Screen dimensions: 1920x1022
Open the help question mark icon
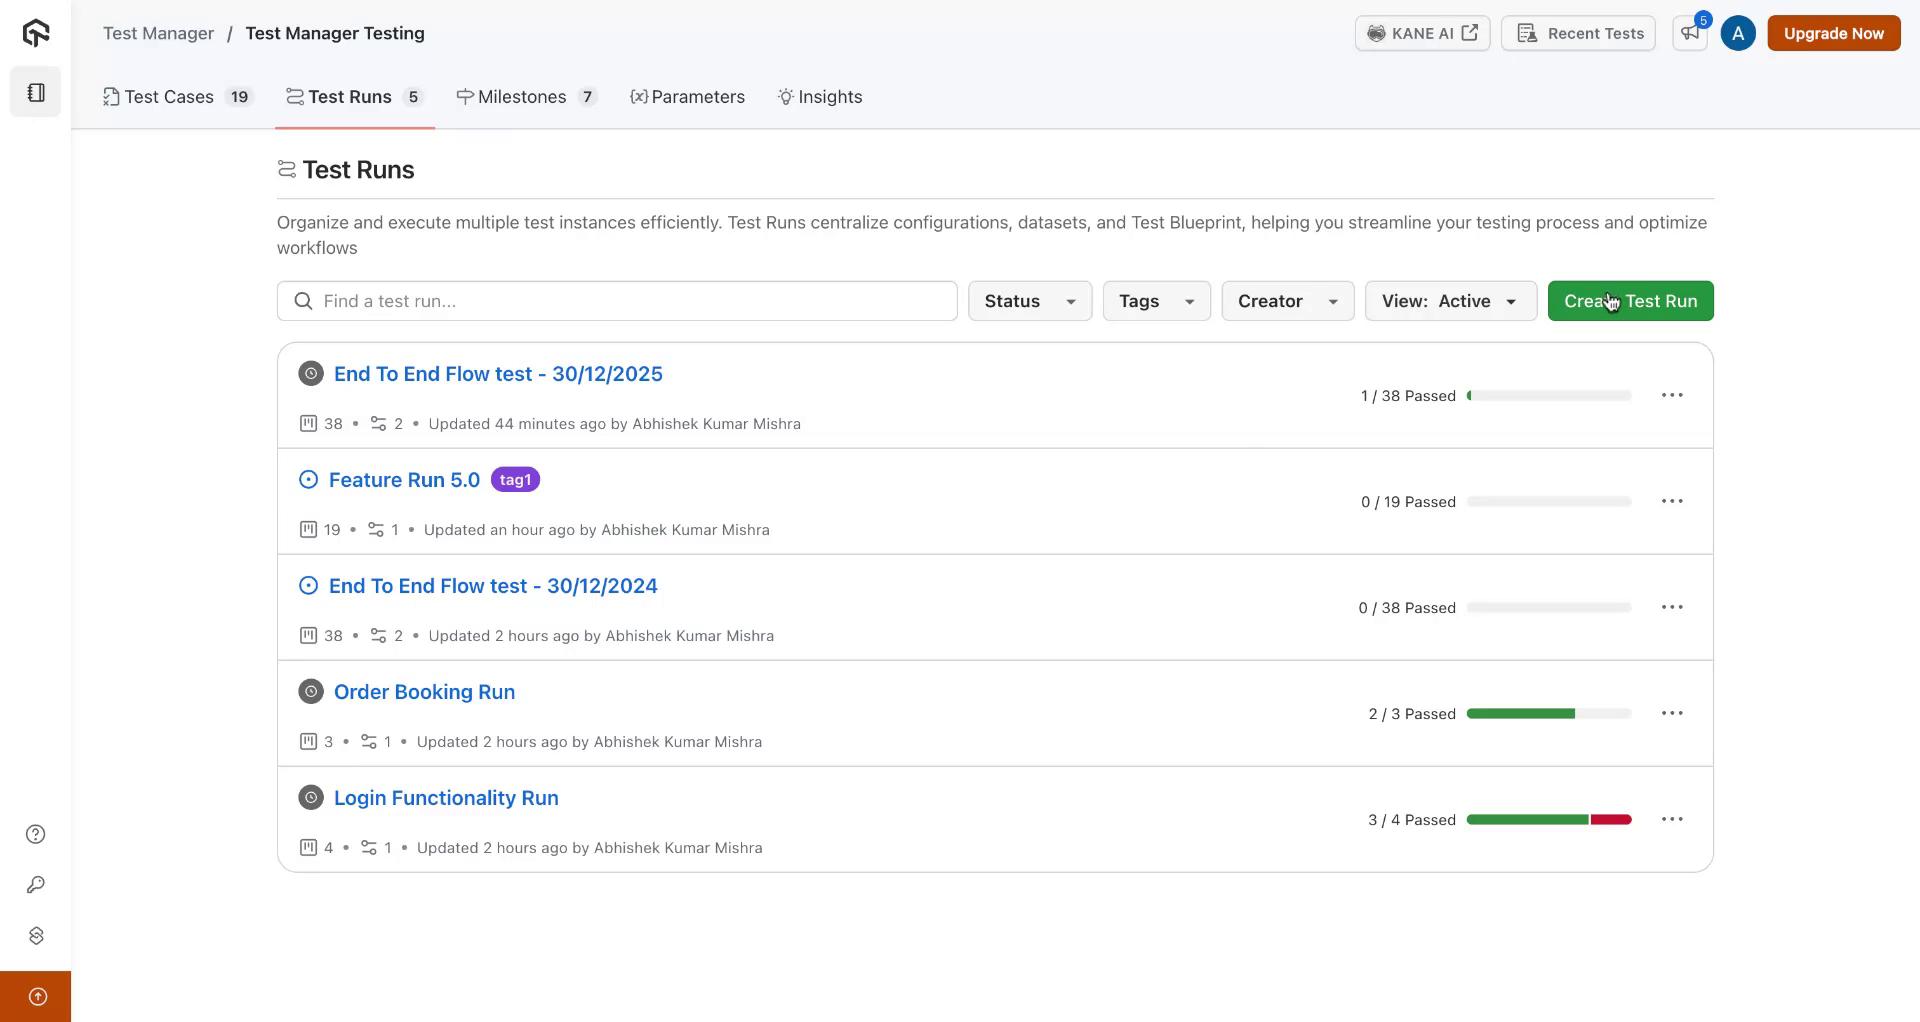(36, 834)
